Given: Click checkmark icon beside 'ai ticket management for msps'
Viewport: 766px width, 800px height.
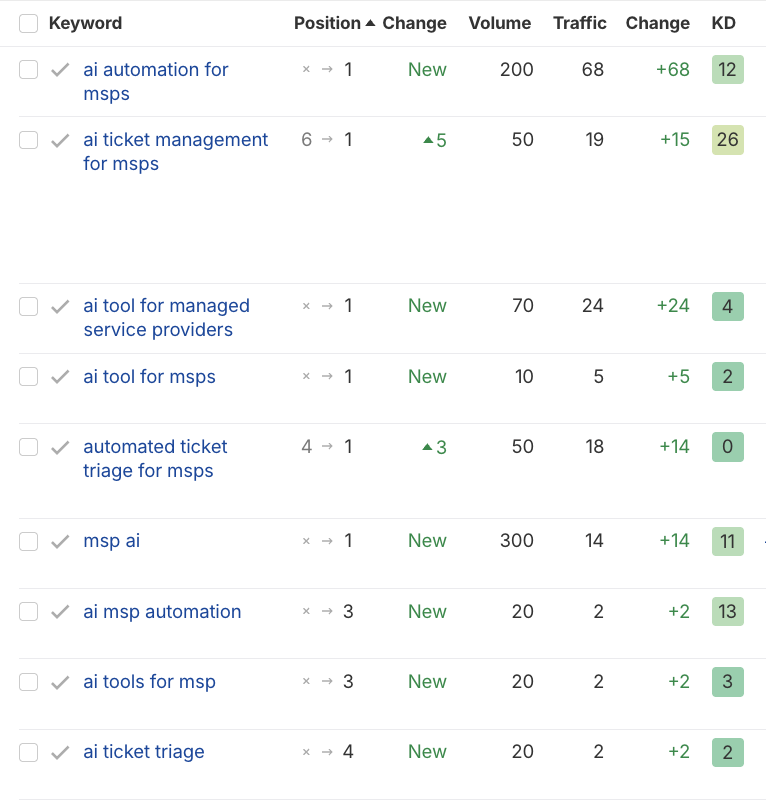Looking at the screenshot, I should (x=60, y=140).
